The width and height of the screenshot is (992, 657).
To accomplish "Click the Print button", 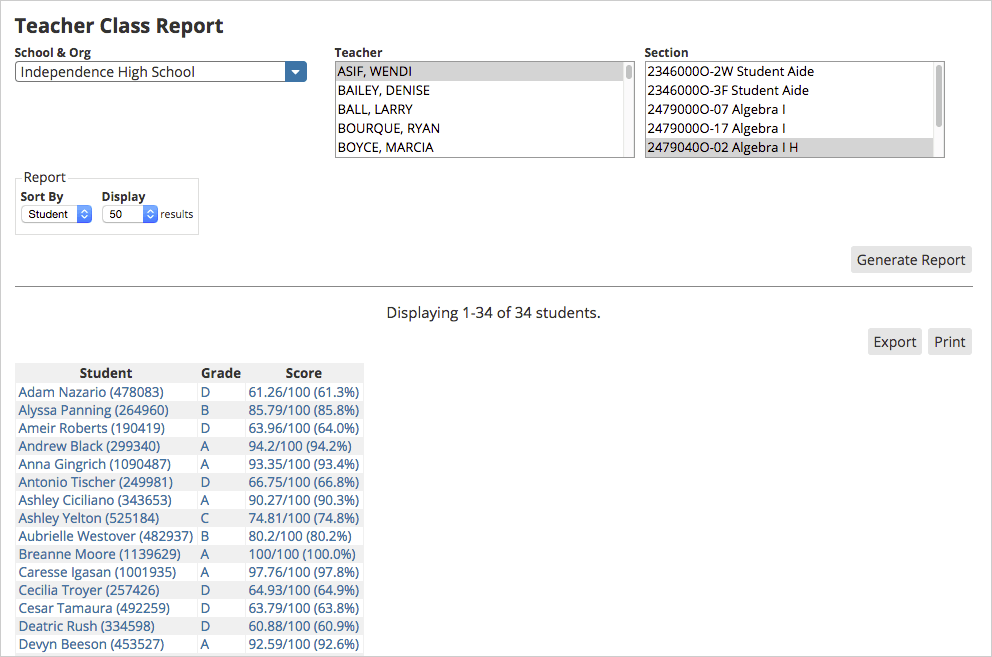I will click(x=949, y=341).
